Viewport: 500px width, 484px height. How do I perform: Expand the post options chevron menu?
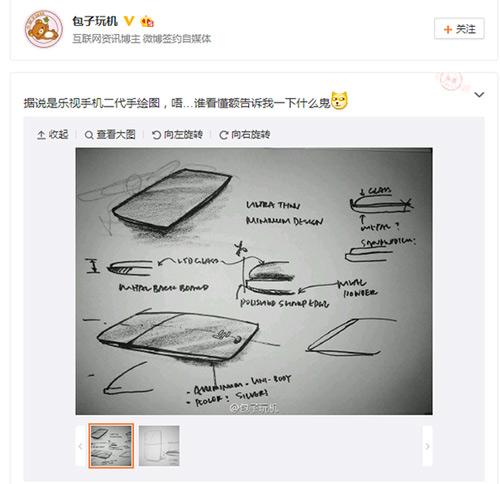[x=479, y=95]
